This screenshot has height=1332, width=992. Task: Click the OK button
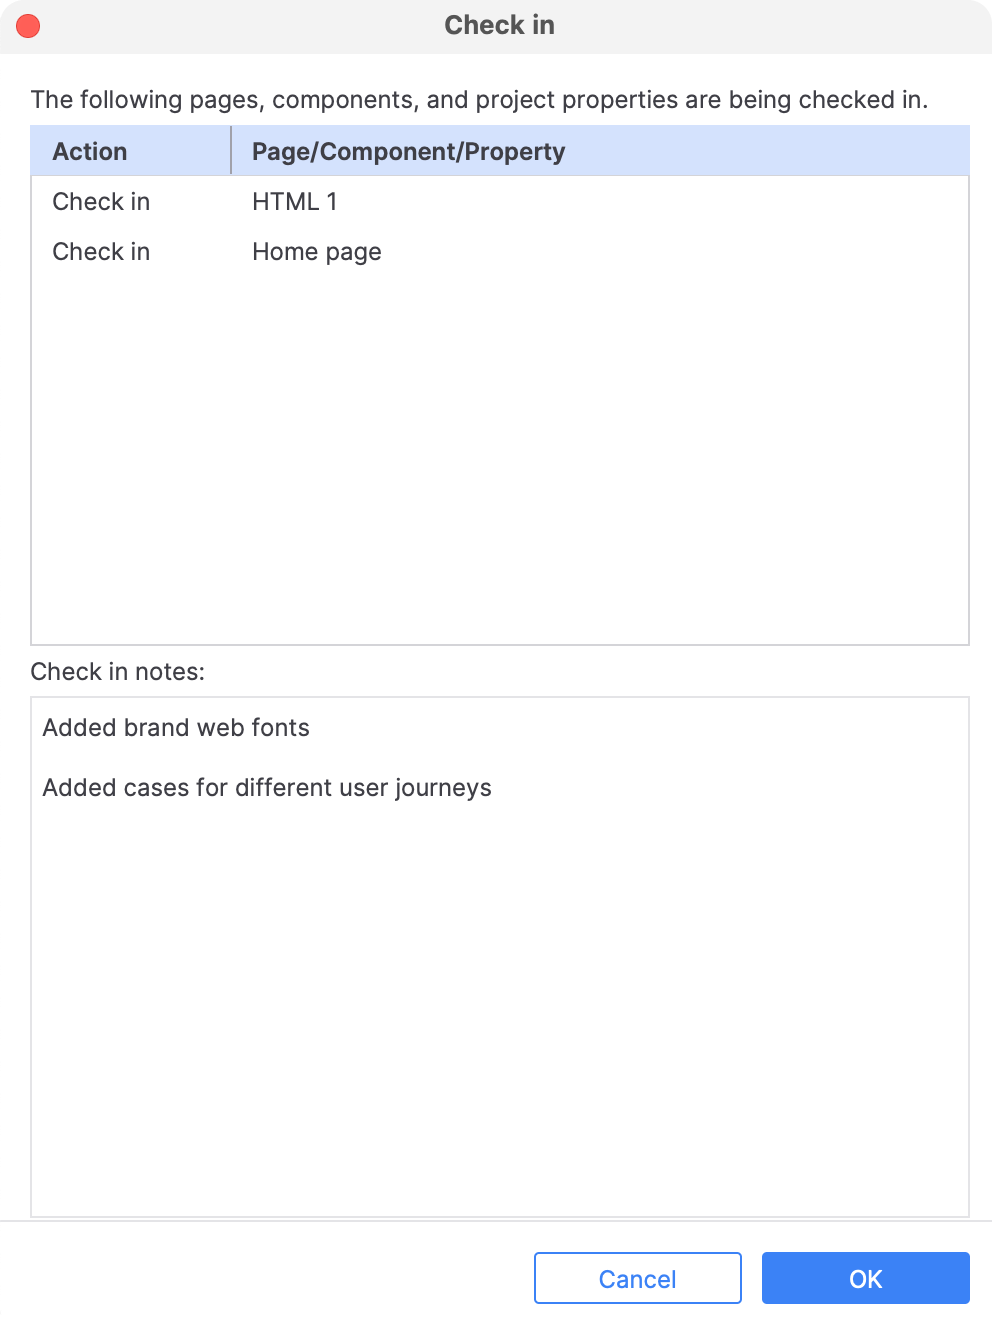click(x=865, y=1278)
